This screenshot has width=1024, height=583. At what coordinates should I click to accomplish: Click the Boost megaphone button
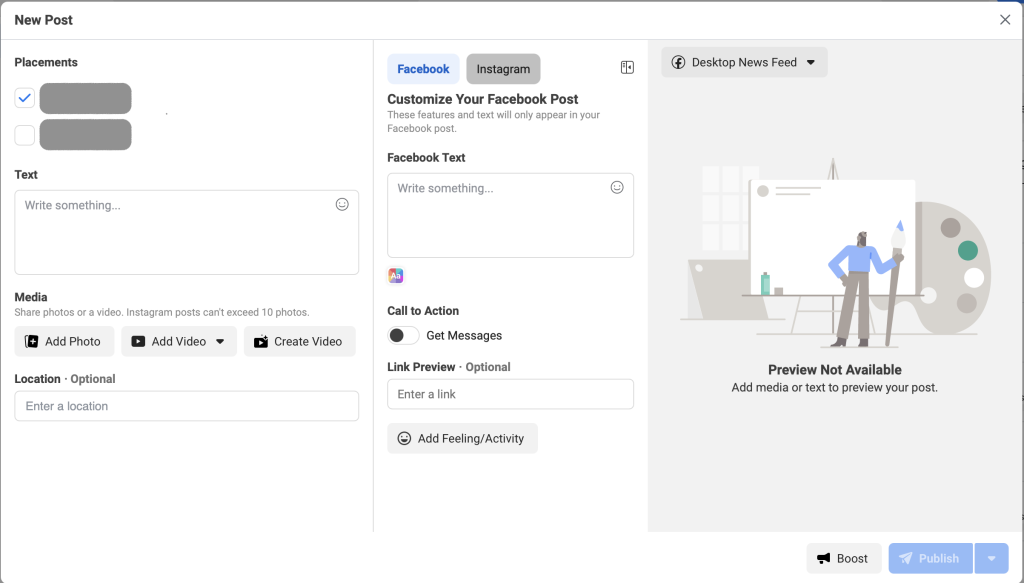[x=843, y=558]
